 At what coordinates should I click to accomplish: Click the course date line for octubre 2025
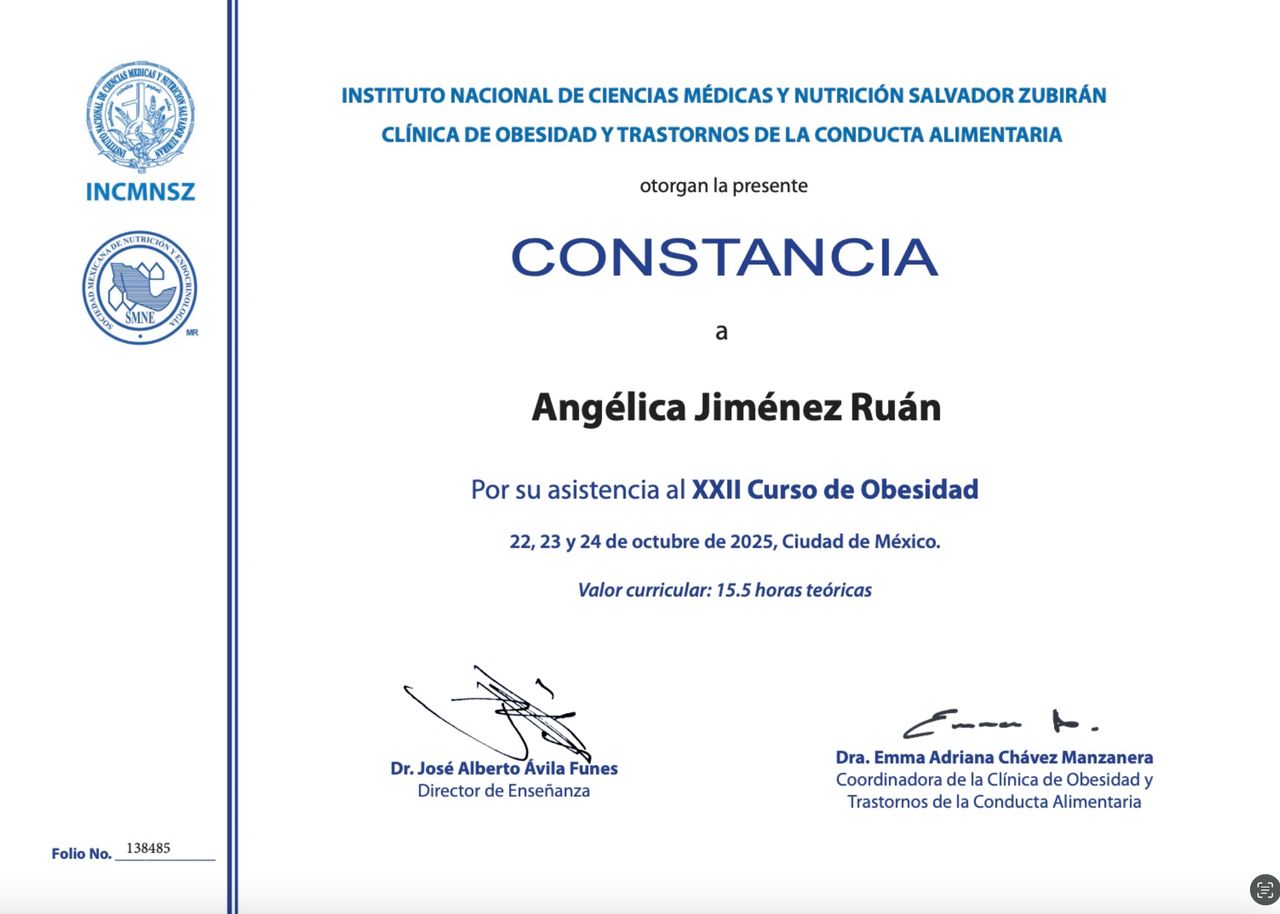(x=724, y=542)
